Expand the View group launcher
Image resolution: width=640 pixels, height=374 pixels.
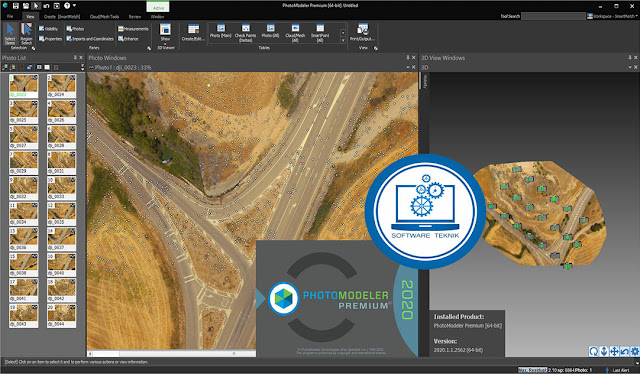point(376,48)
